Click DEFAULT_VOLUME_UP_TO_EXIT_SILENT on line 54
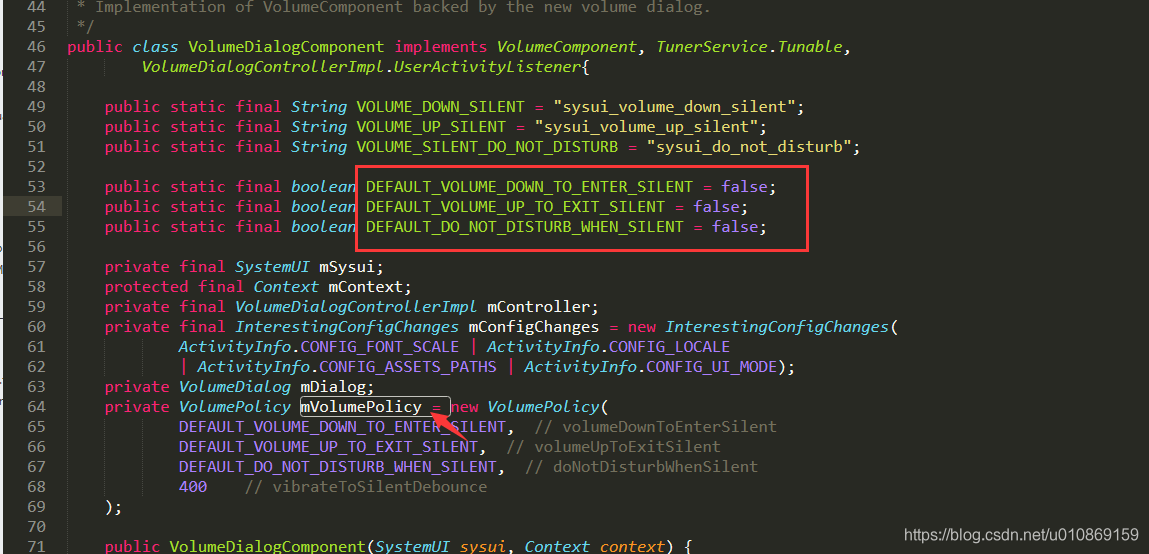 click(515, 207)
